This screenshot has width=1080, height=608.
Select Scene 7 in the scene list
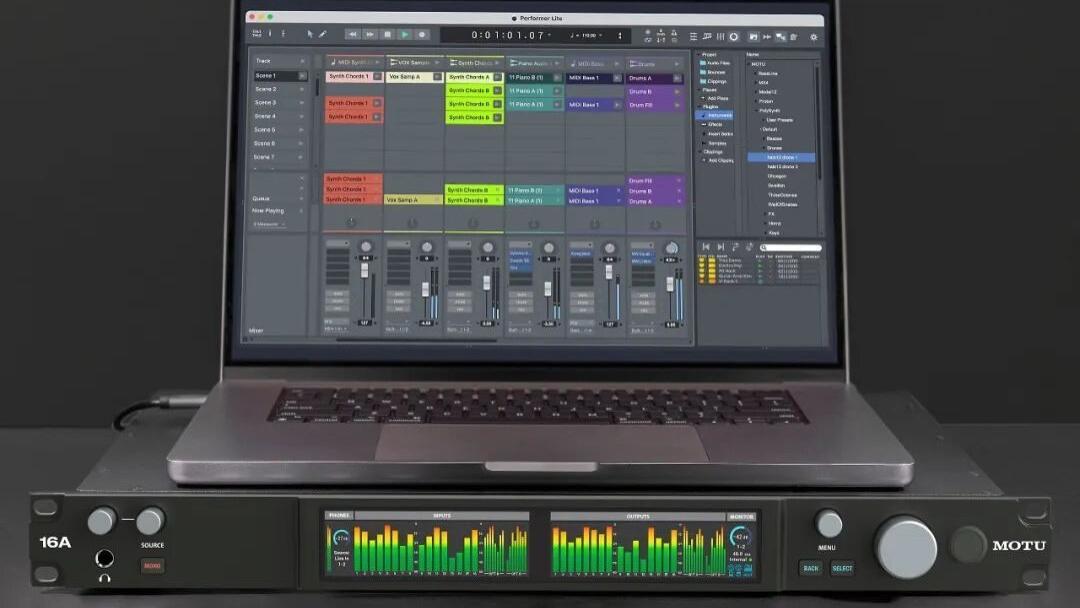click(x=265, y=157)
